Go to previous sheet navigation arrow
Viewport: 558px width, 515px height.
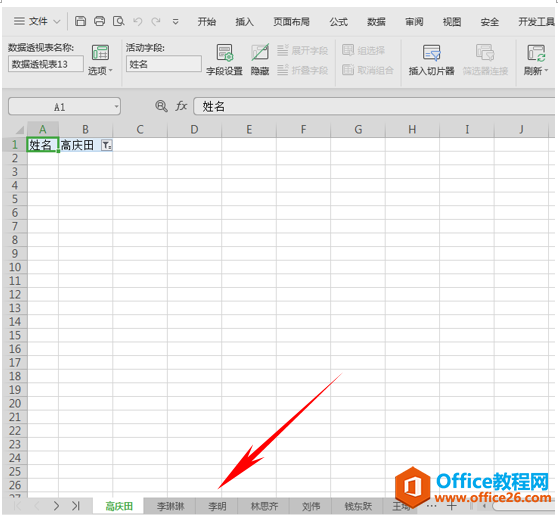tap(37, 506)
